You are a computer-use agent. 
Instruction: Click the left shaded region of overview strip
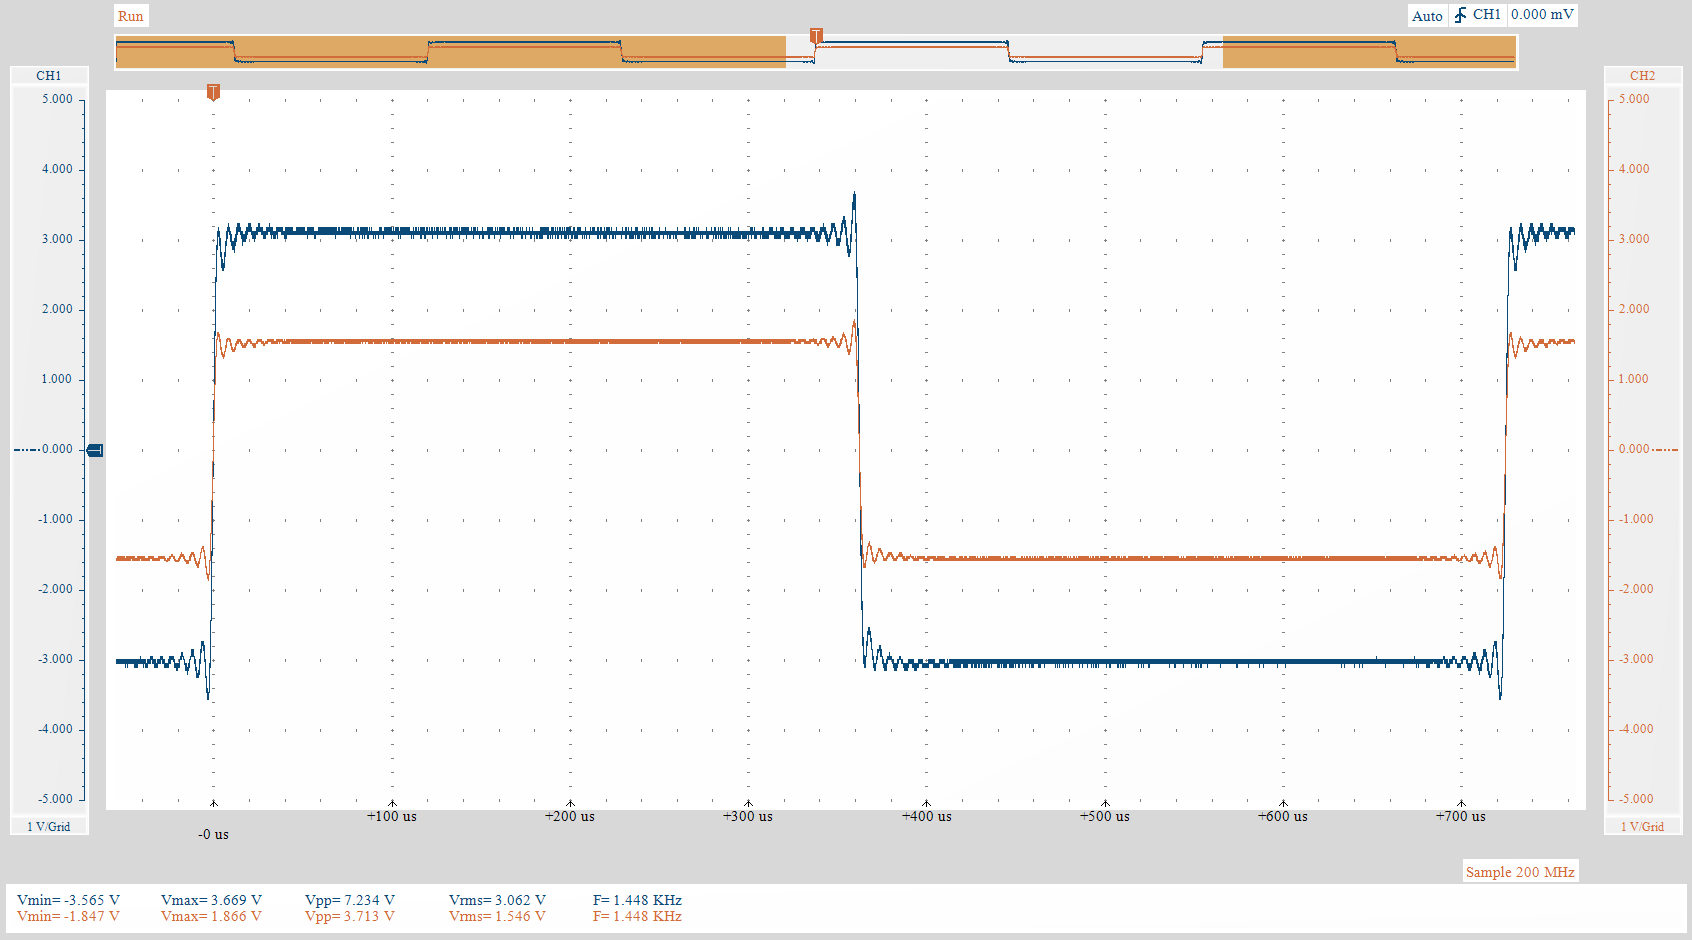(451, 52)
